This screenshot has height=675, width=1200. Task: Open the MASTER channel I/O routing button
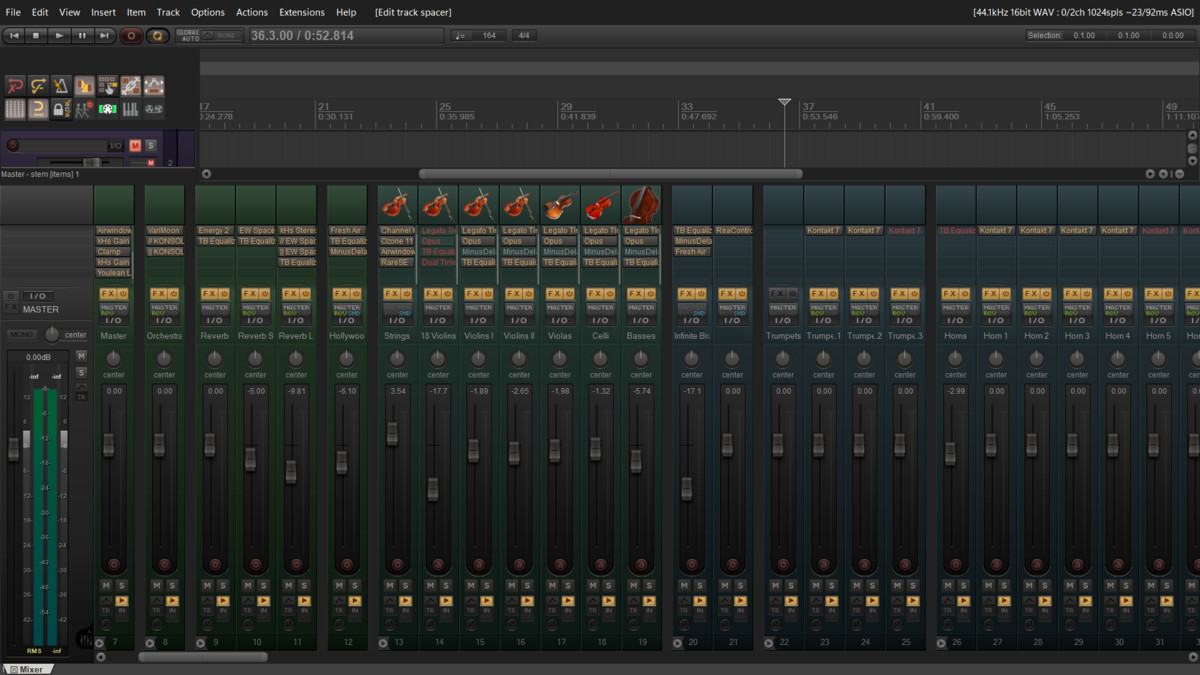click(x=38, y=296)
